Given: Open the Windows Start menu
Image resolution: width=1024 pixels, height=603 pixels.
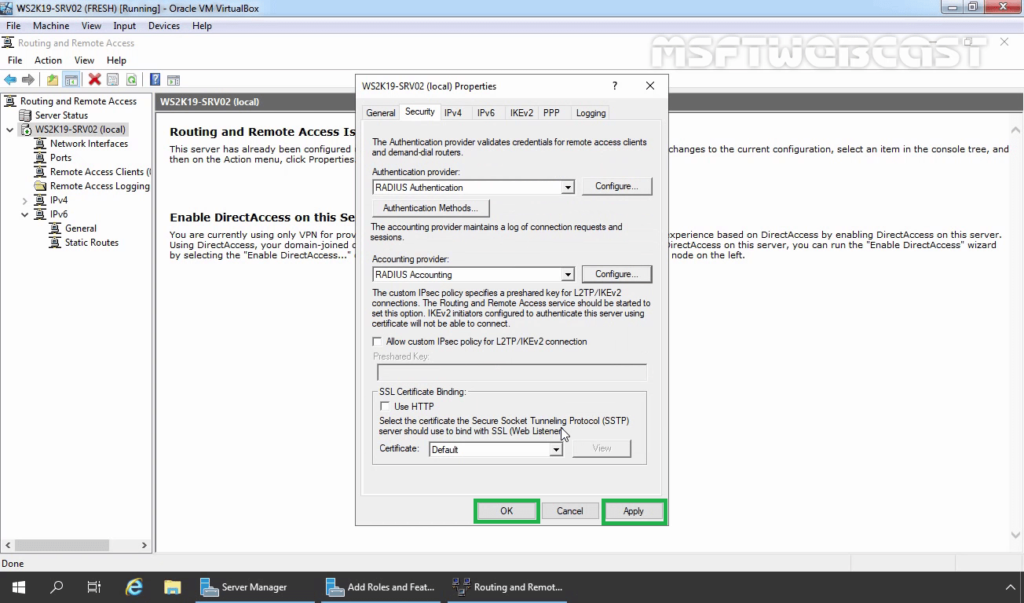Looking at the screenshot, I should point(18,587).
